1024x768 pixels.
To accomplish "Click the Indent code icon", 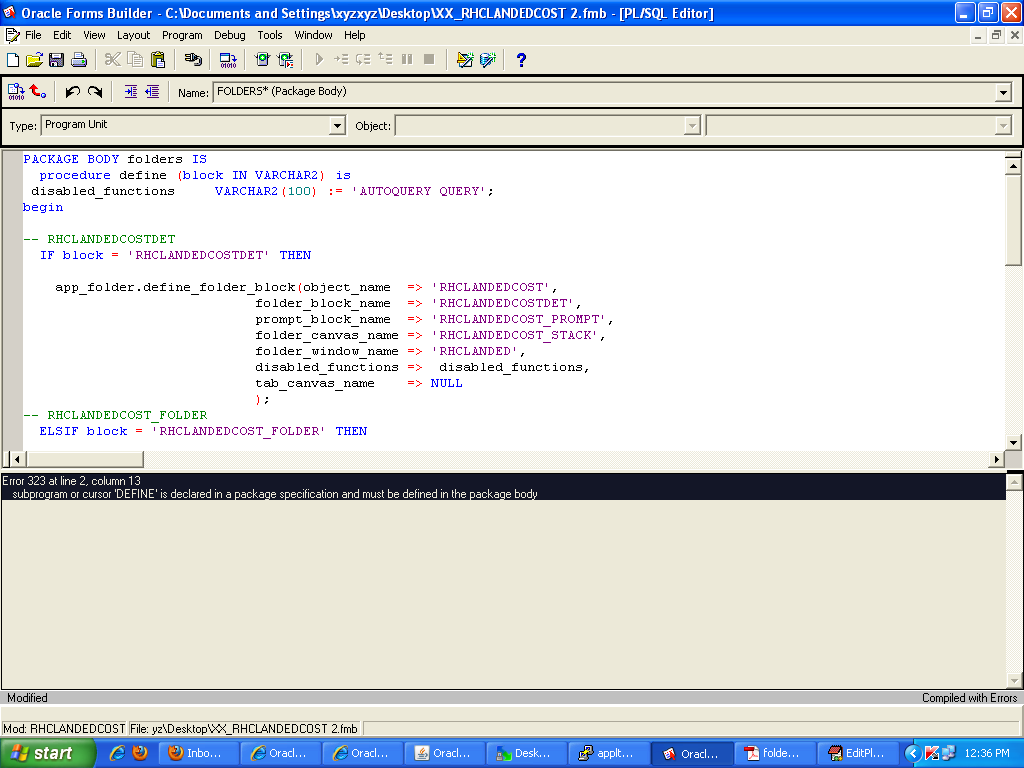I will point(131,92).
